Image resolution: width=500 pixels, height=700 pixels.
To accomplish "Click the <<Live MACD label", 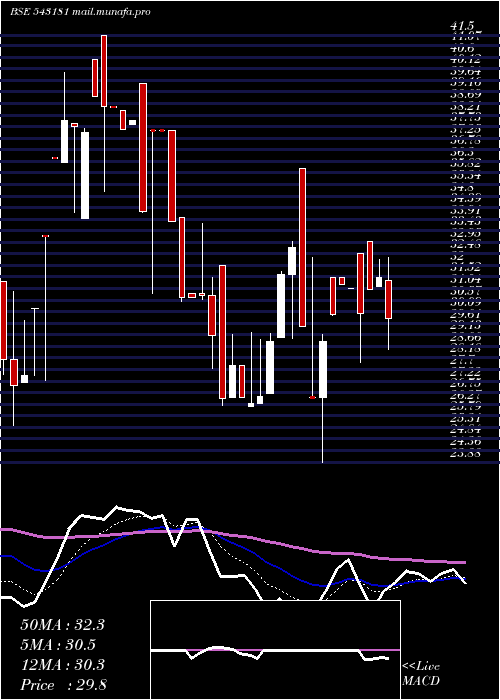I will [x=421, y=674].
